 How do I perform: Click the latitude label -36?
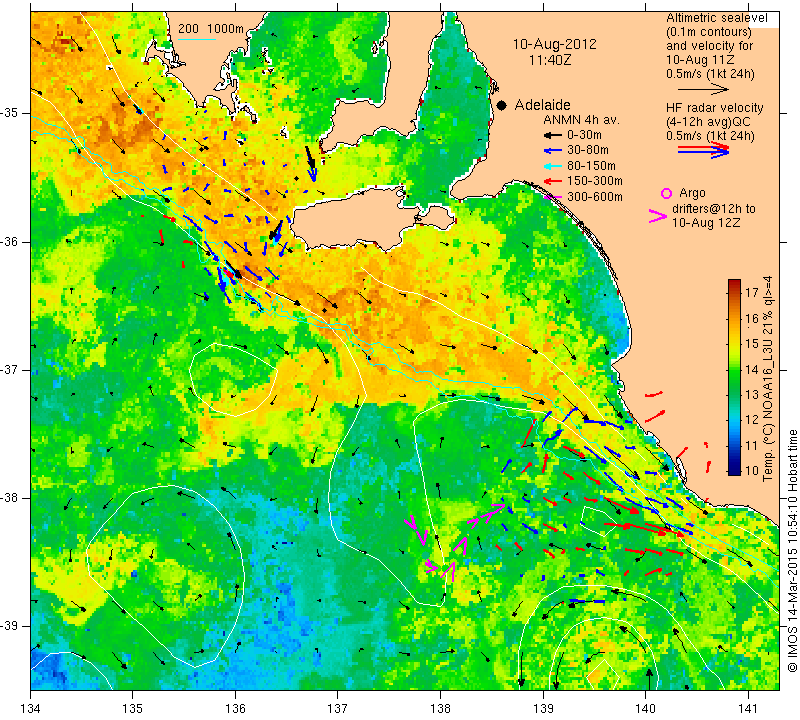[x=9, y=241]
